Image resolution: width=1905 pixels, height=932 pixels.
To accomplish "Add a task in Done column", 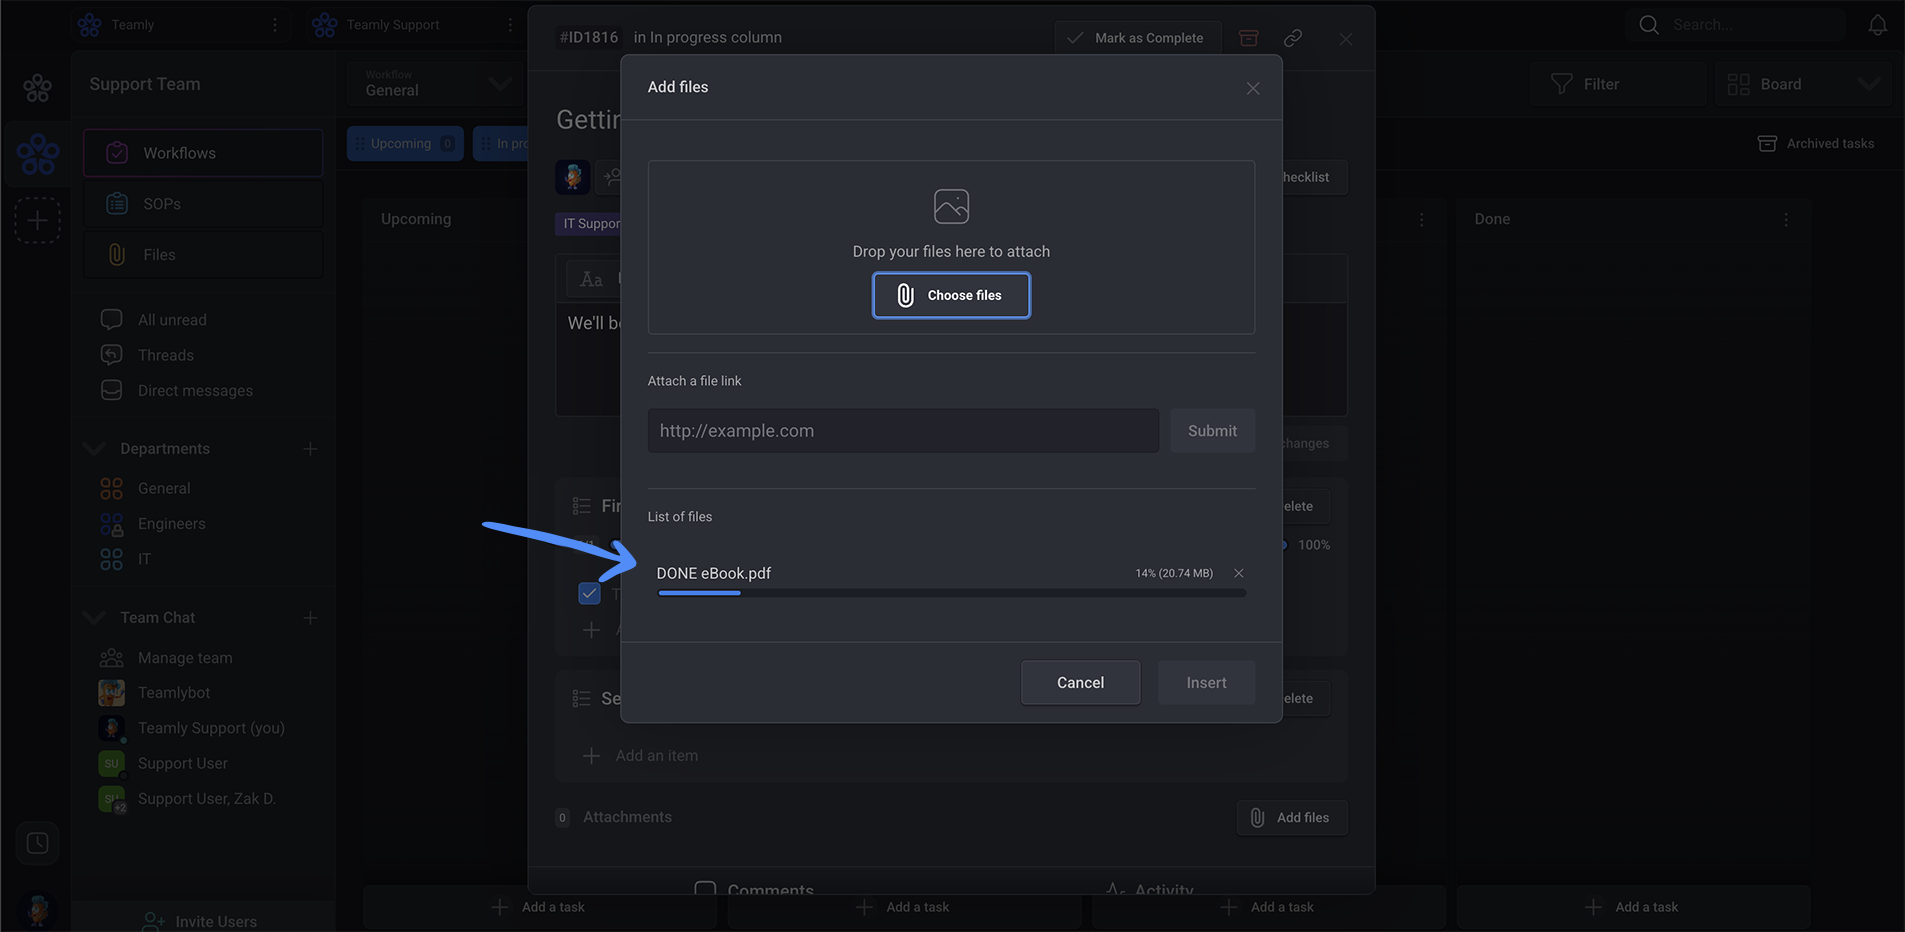I will coord(1633,907).
